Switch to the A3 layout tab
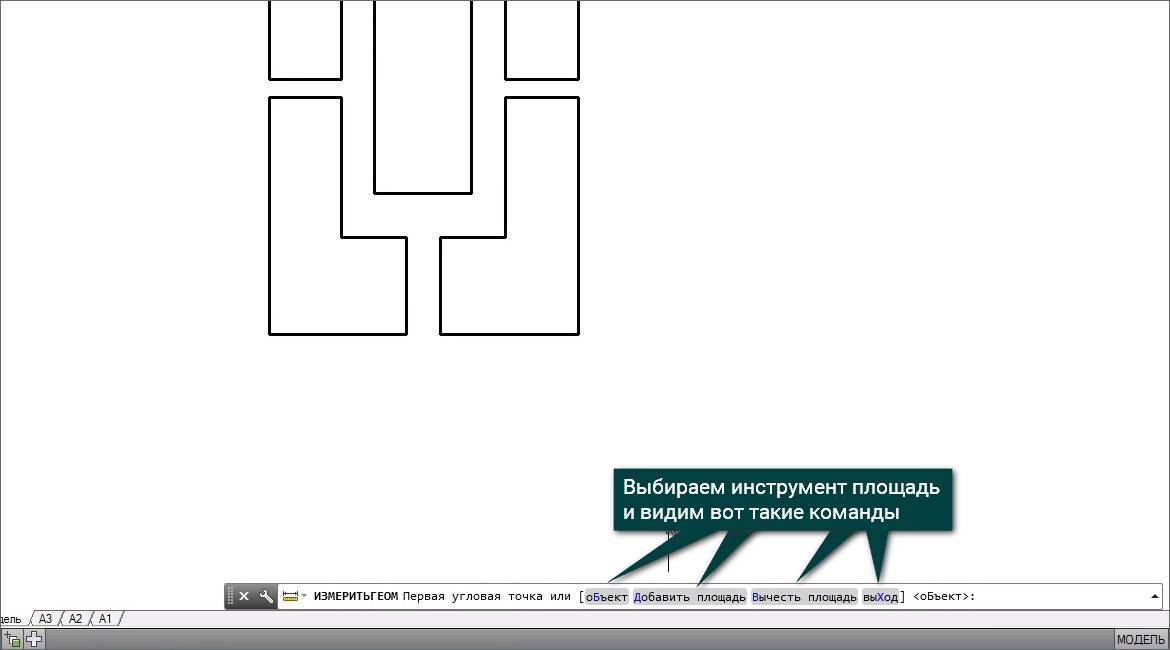The image size is (1170, 650). (45, 619)
